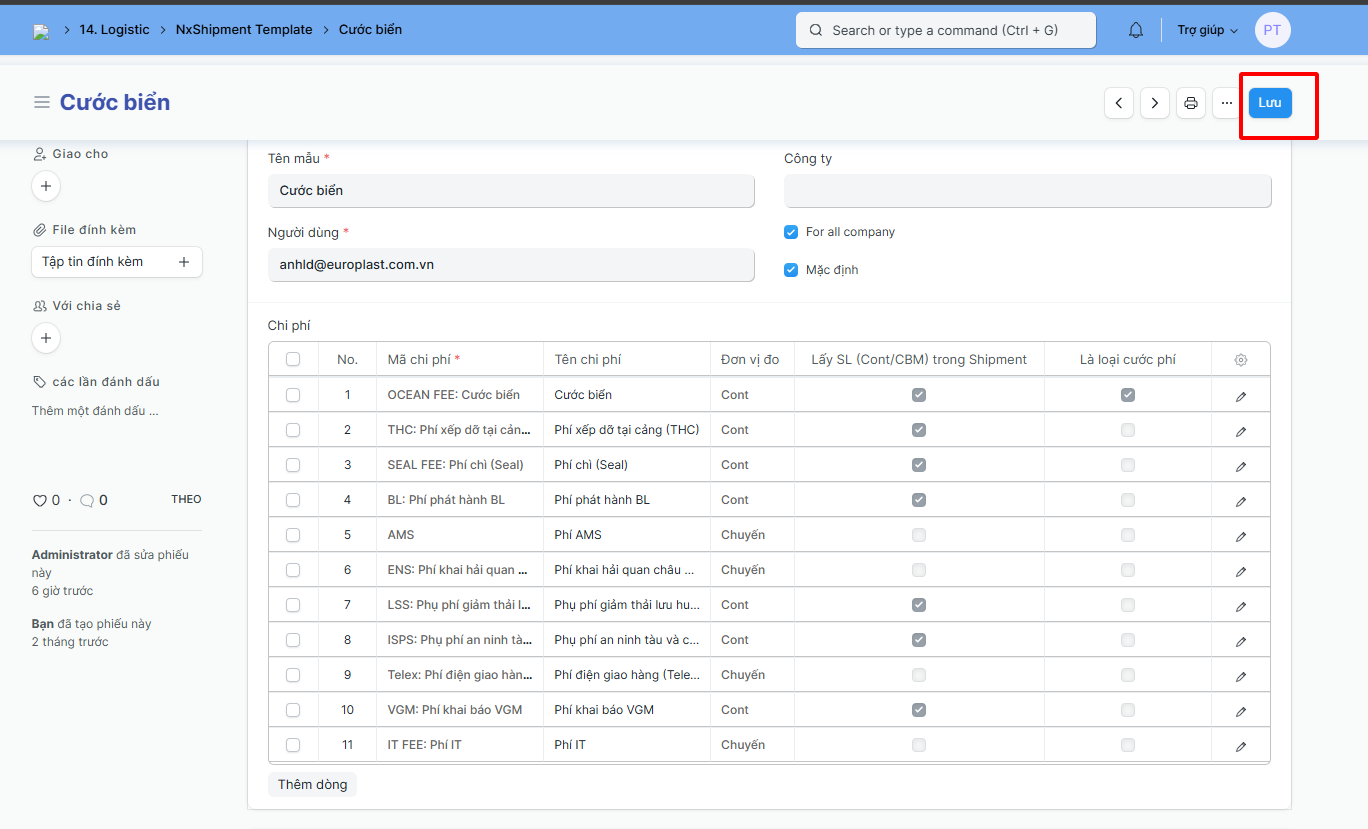This screenshot has width=1368, height=829.
Task: Click the print icon button
Action: 1190,103
